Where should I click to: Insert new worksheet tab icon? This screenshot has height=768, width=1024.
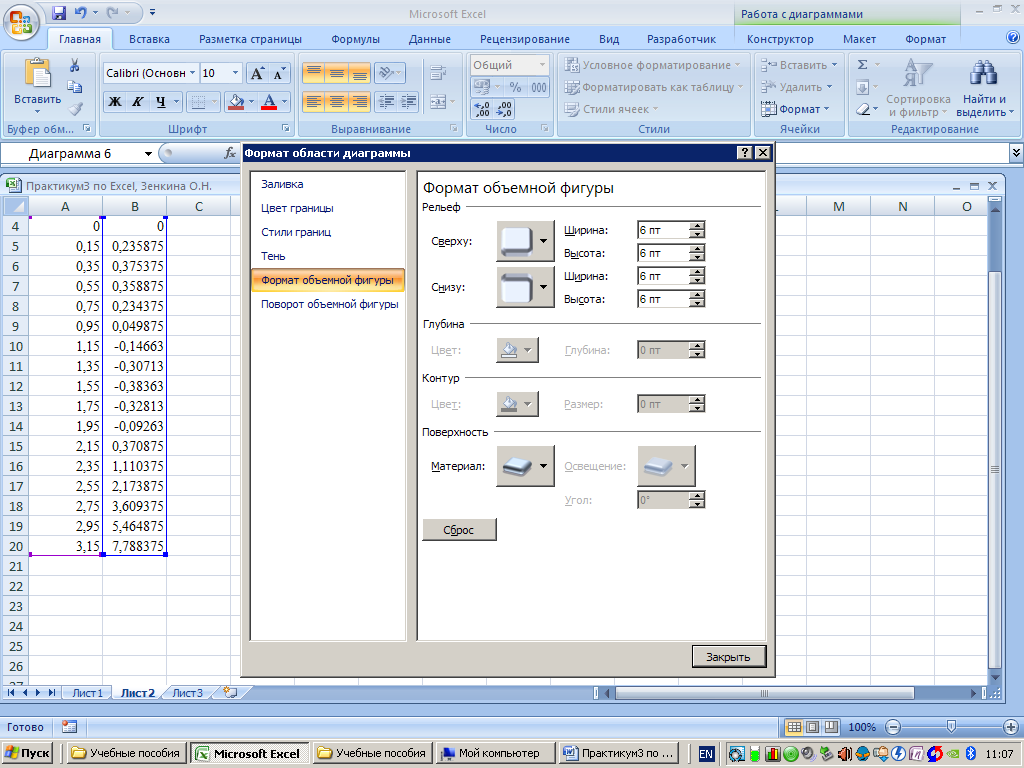(230, 693)
